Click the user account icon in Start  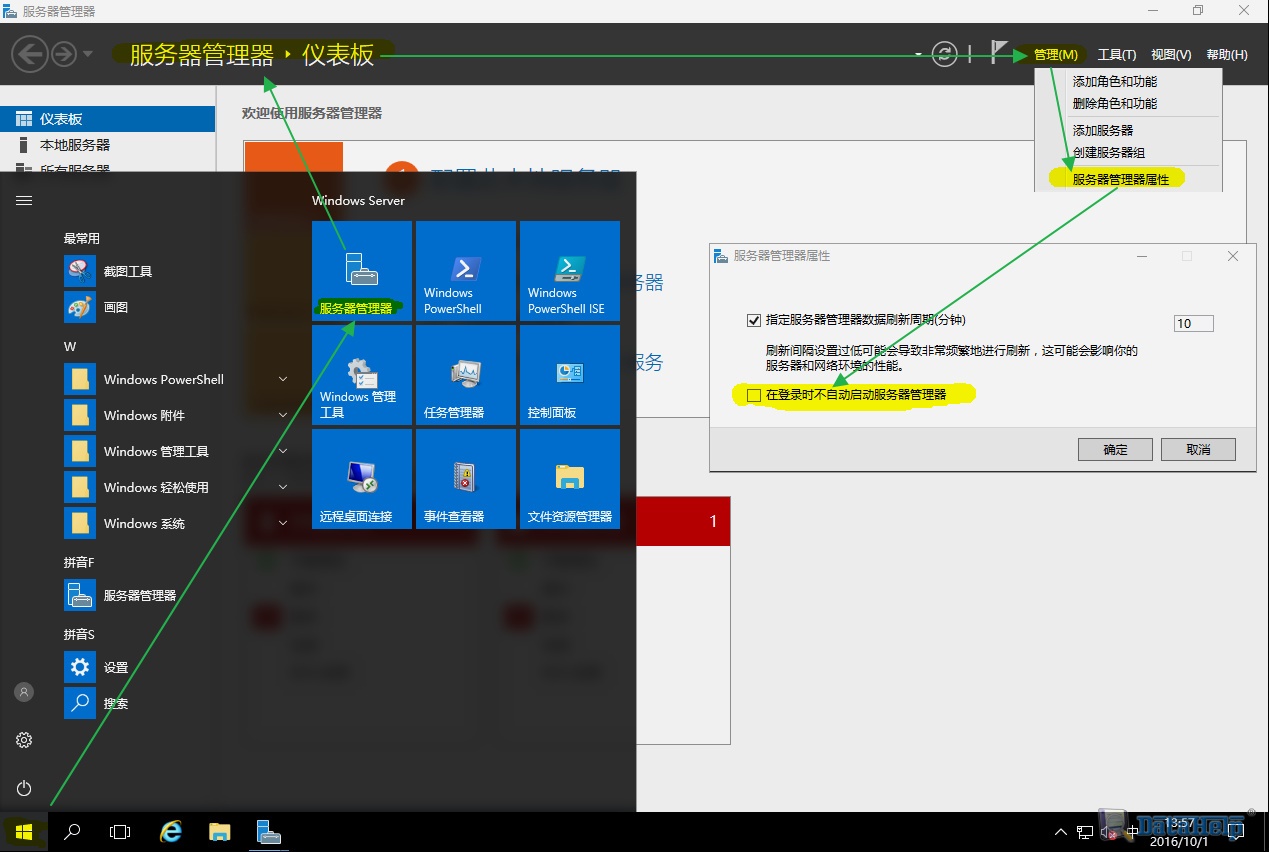[24, 692]
